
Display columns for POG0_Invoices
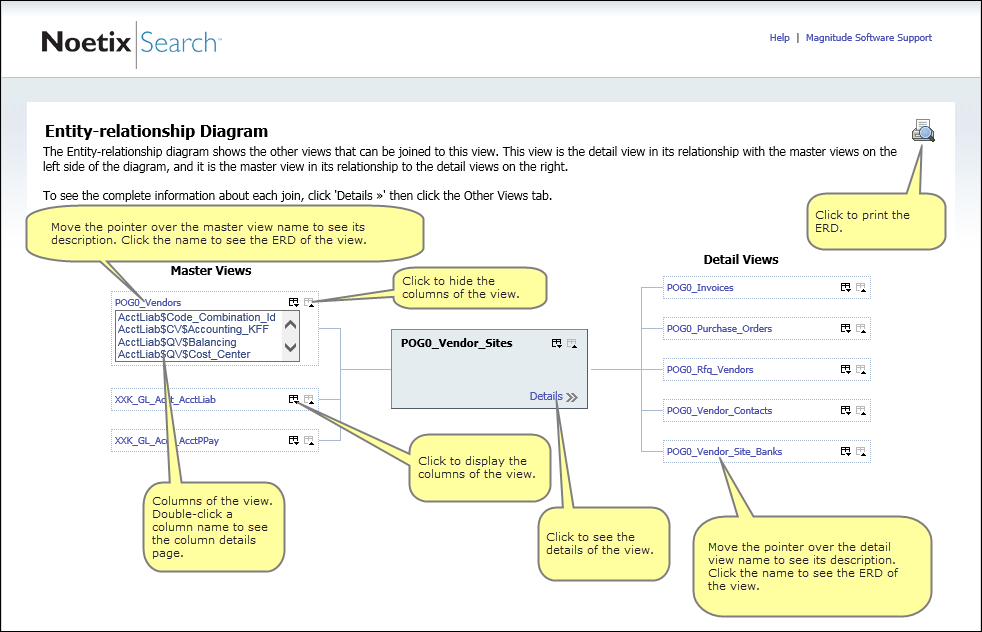(x=845, y=288)
